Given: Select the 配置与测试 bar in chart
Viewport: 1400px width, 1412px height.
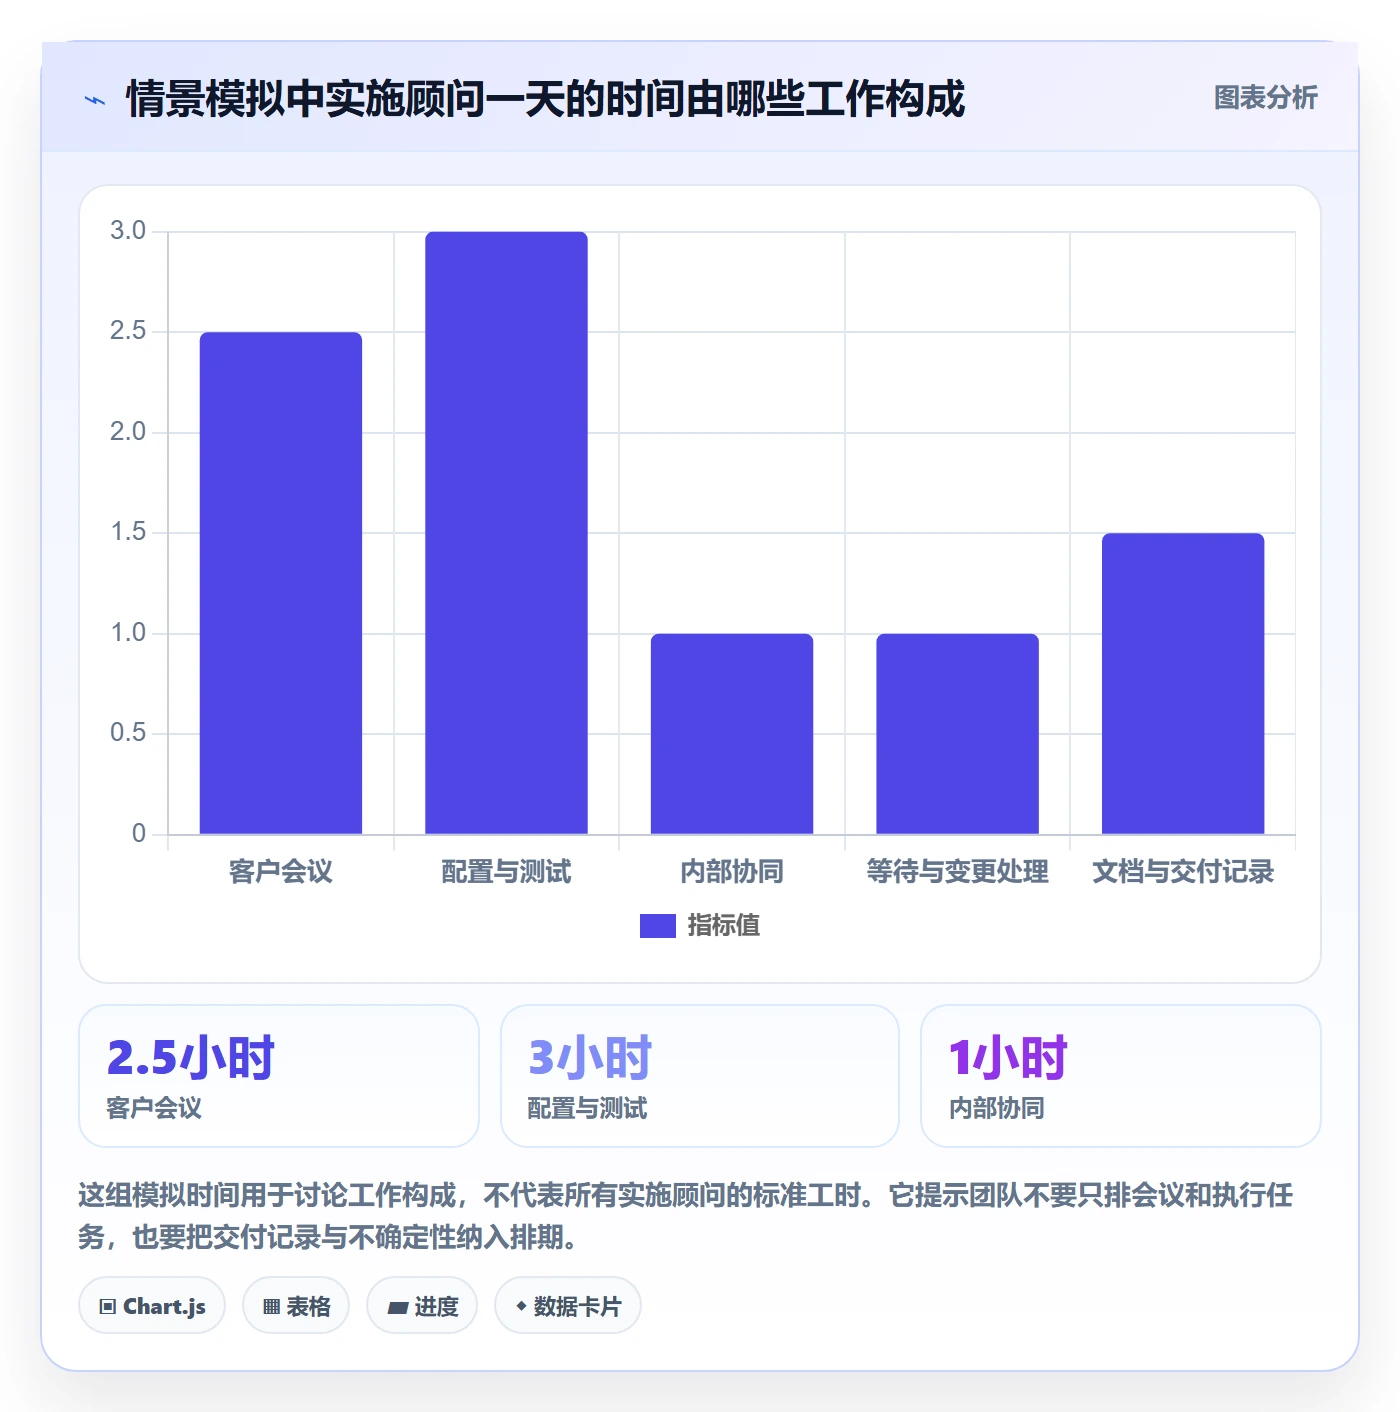Looking at the screenshot, I should (x=506, y=533).
